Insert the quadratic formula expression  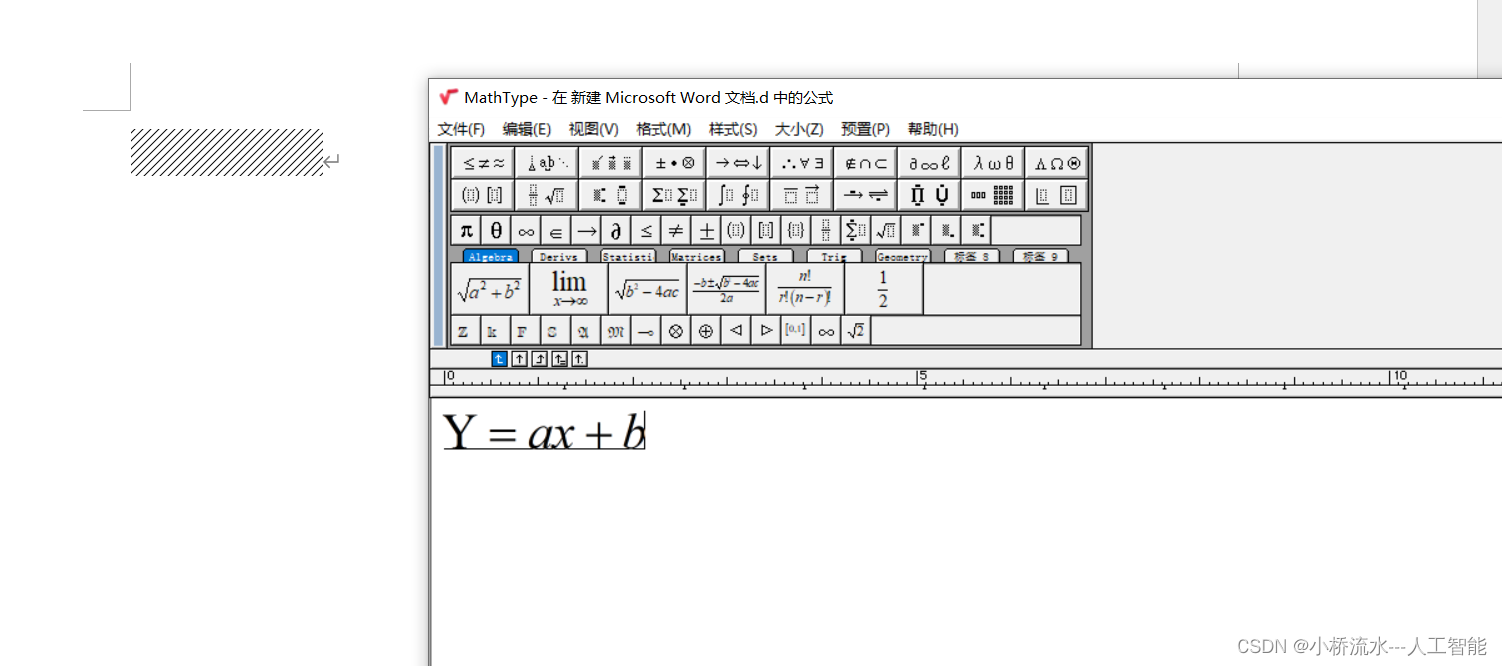(727, 289)
